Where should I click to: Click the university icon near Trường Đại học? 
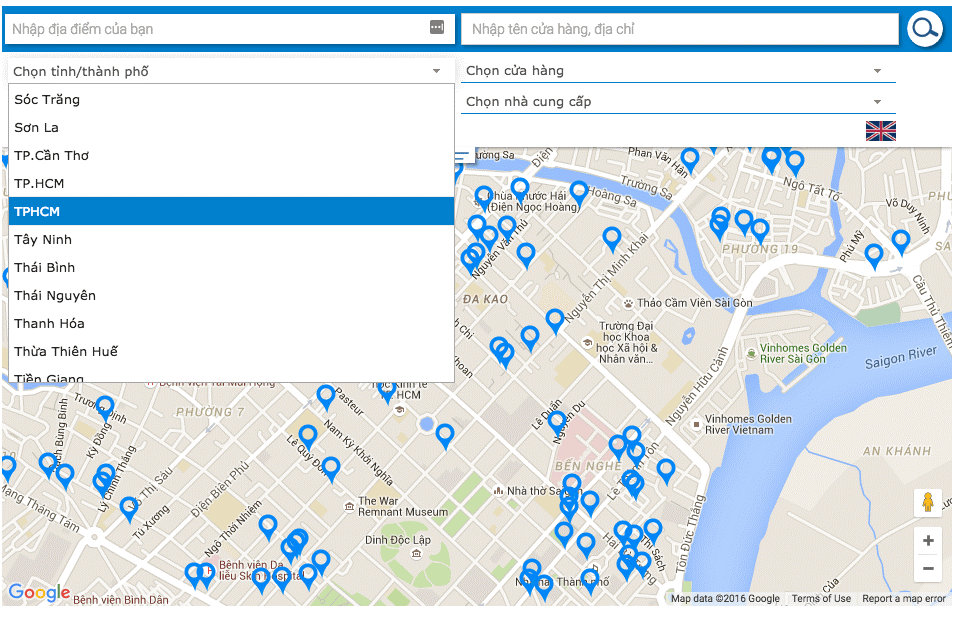click(587, 343)
